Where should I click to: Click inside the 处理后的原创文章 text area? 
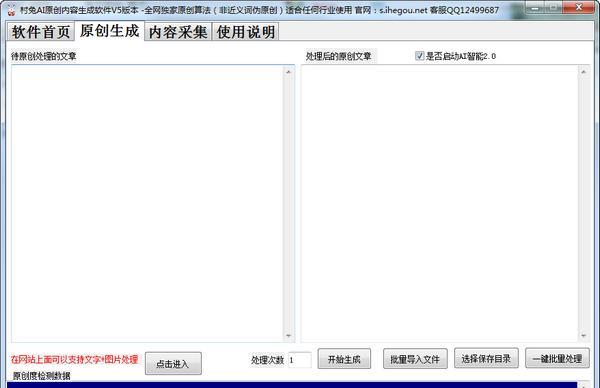click(x=439, y=204)
